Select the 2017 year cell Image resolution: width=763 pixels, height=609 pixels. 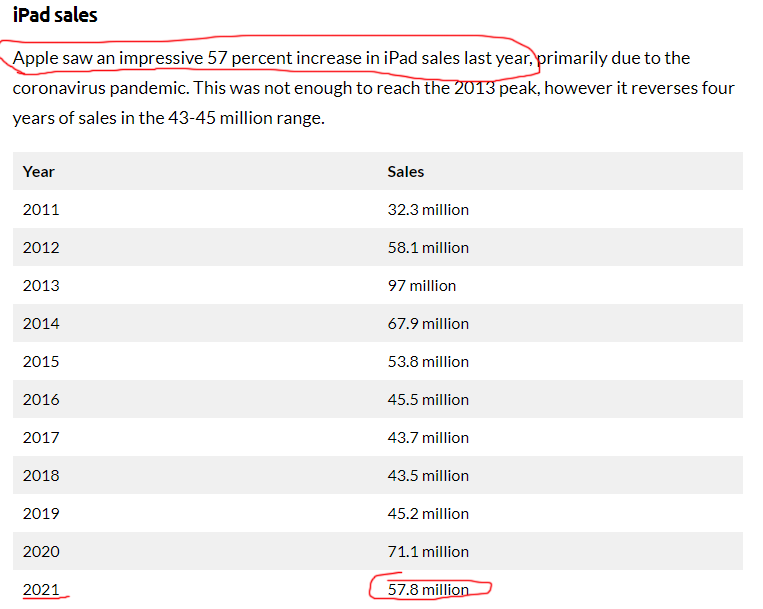pyautogui.click(x=41, y=437)
